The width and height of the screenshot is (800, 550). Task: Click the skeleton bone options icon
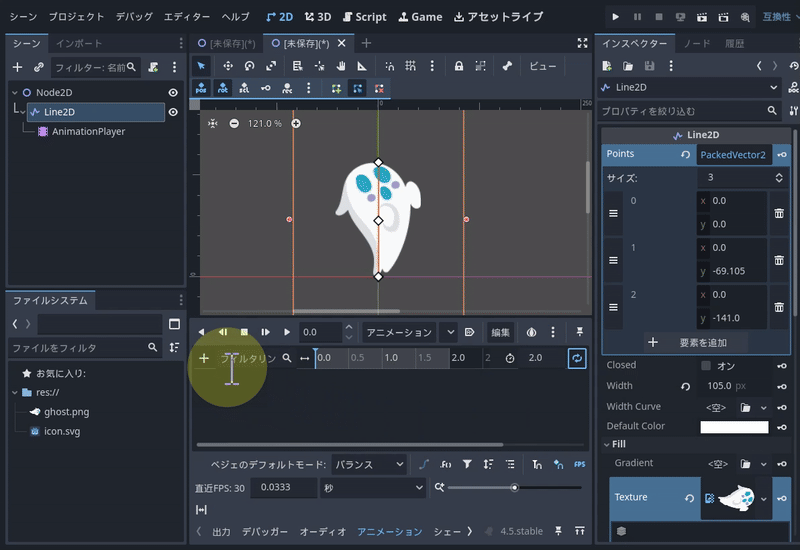507,66
